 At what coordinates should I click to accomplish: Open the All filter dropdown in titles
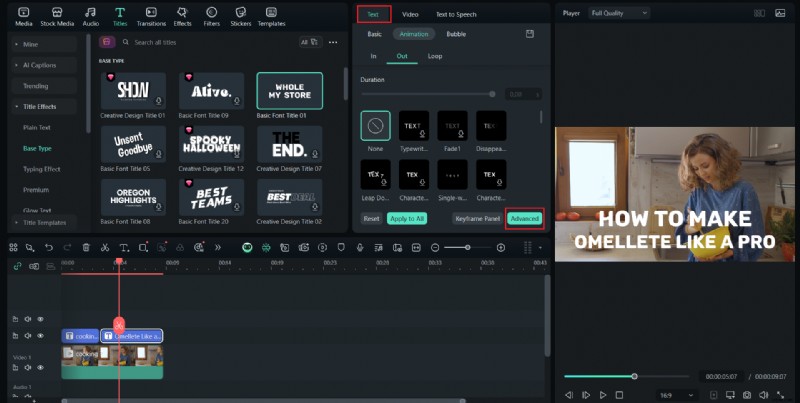311,42
